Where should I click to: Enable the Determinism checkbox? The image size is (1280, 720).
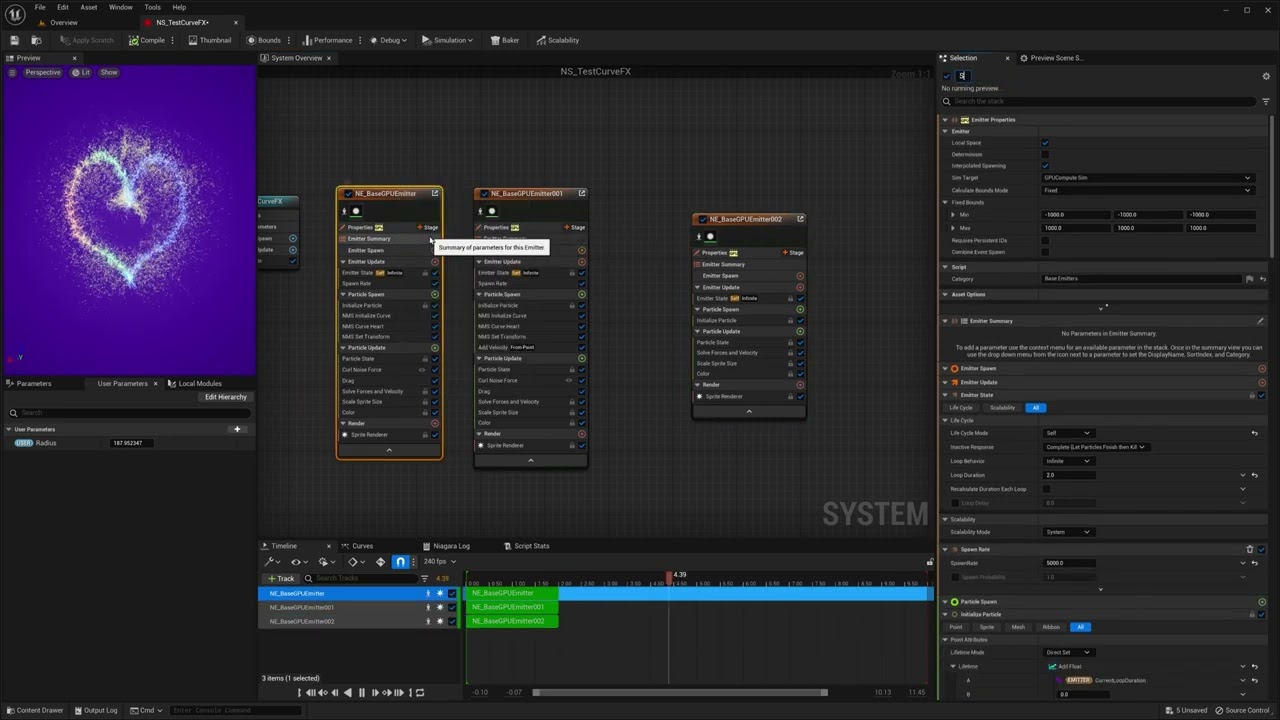click(x=1045, y=154)
